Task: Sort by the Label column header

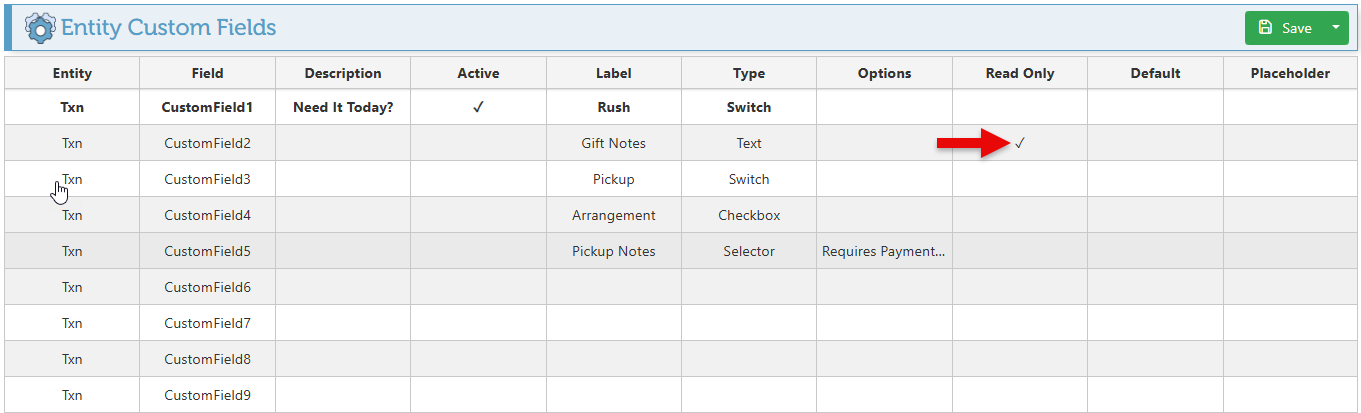Action: click(x=613, y=73)
